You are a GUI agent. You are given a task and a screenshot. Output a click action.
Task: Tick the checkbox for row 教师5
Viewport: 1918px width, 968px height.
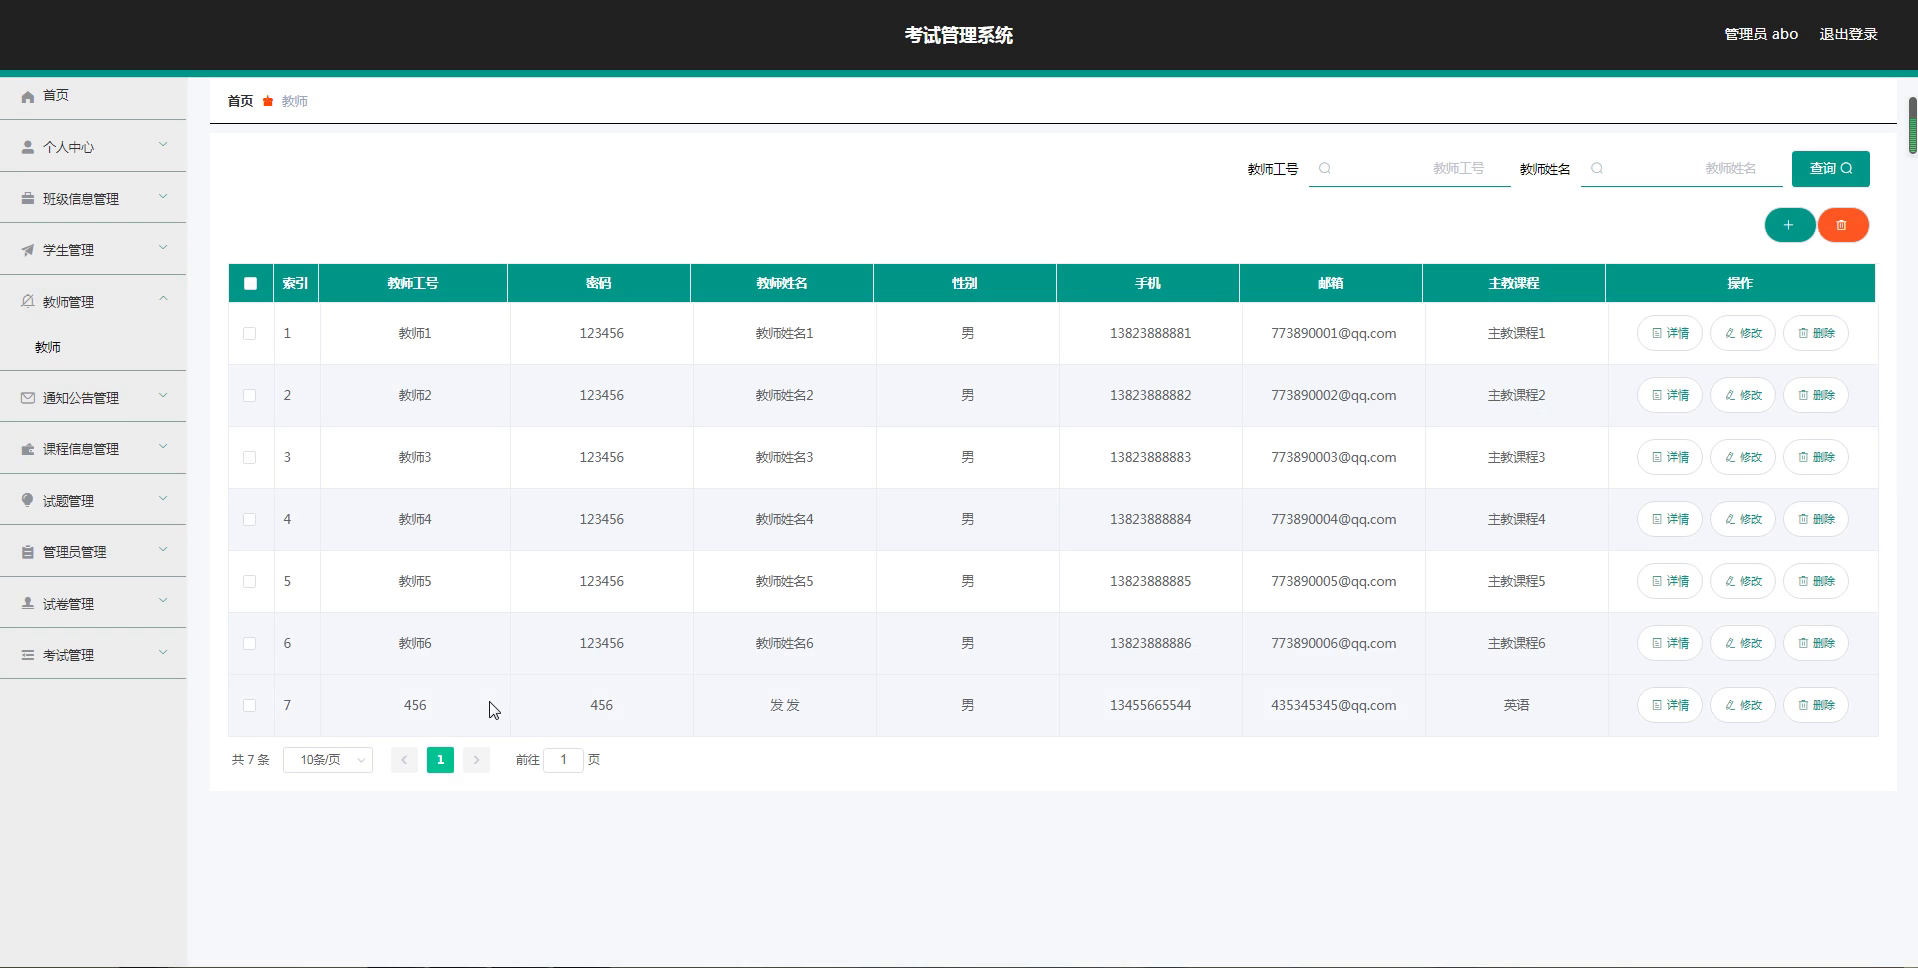pos(250,581)
